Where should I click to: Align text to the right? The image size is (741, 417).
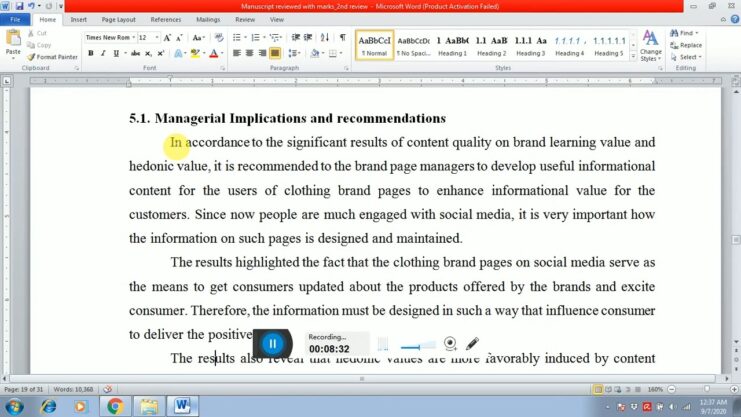(x=262, y=53)
